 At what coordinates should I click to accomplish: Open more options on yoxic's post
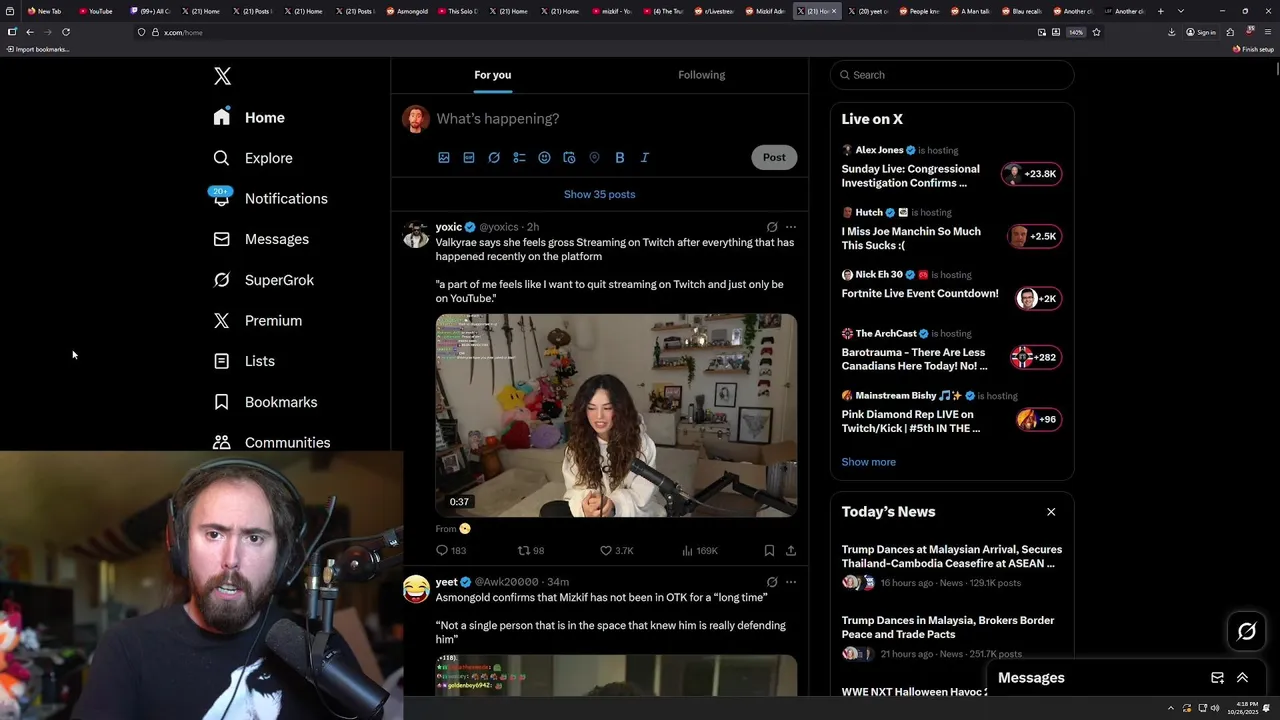(x=791, y=227)
